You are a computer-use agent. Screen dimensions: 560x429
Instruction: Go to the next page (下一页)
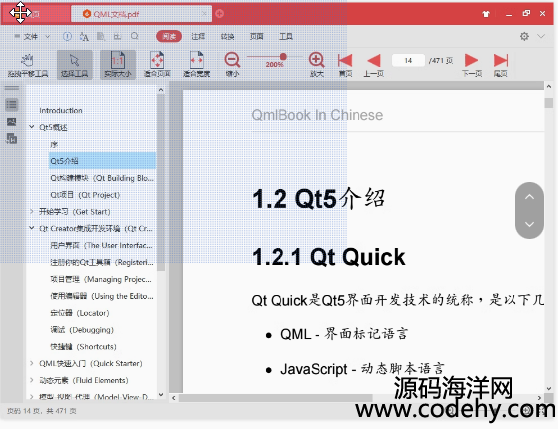coord(472,65)
